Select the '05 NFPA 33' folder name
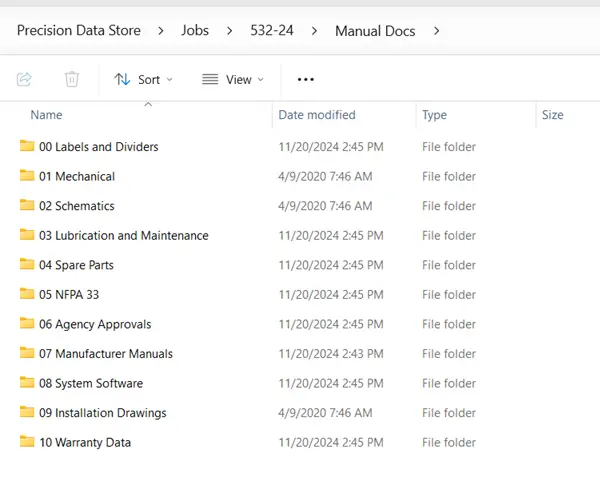 coord(69,295)
